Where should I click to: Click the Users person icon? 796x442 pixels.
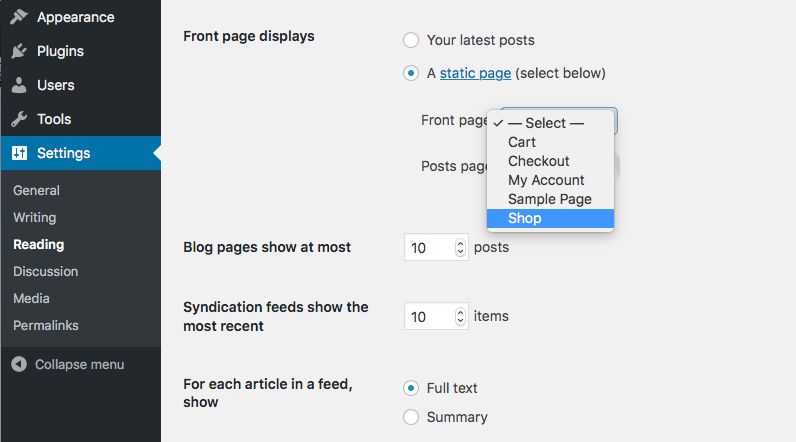(19, 85)
